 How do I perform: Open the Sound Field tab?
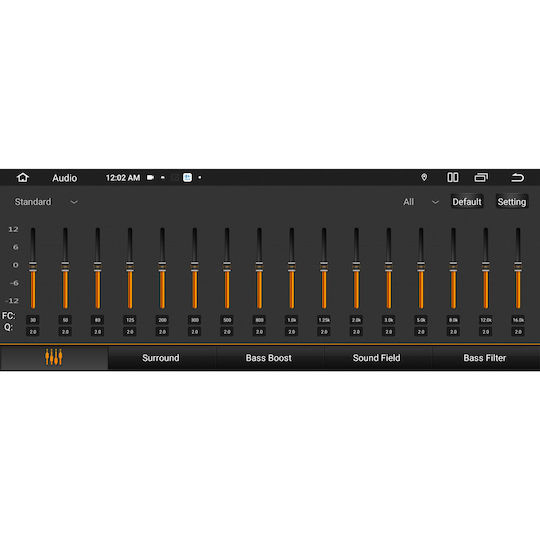click(376, 358)
